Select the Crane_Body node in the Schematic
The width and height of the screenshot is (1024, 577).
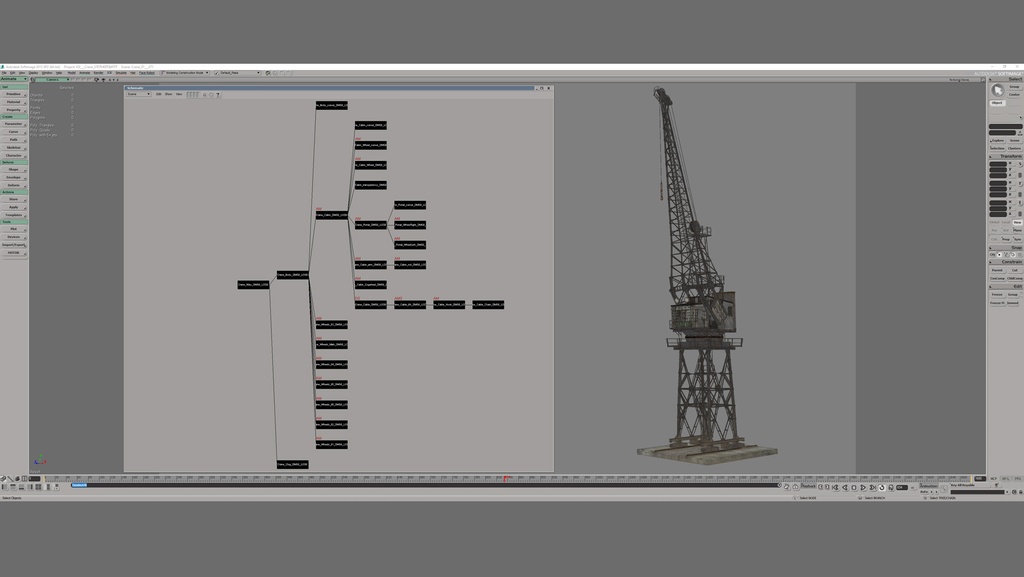pyautogui.click(x=292, y=275)
